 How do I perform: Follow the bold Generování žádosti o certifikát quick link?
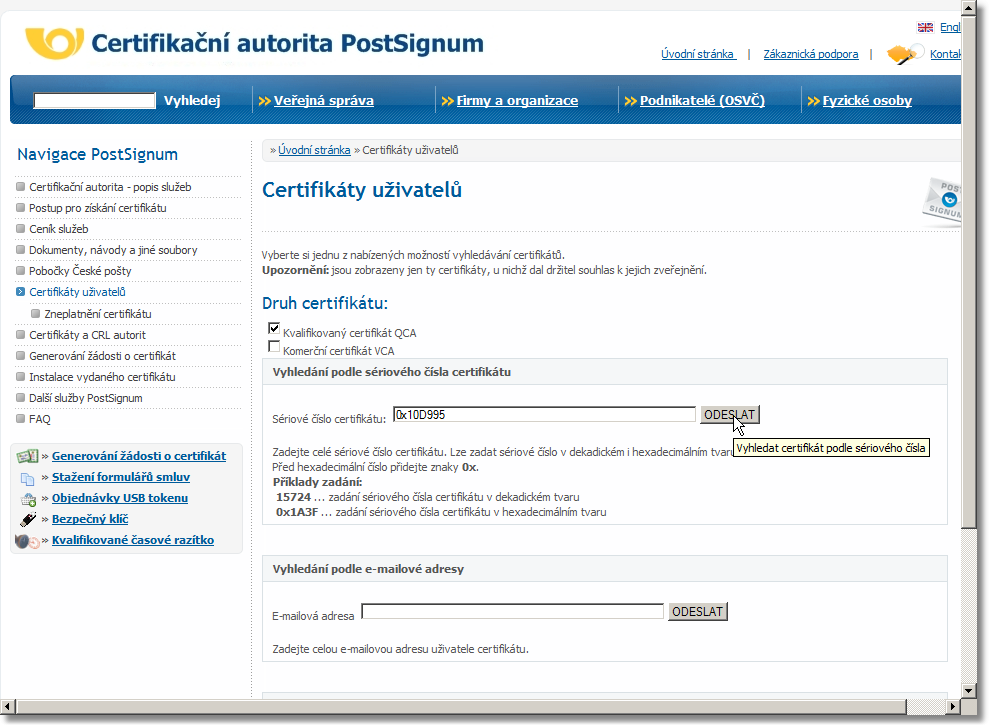click(x=139, y=456)
